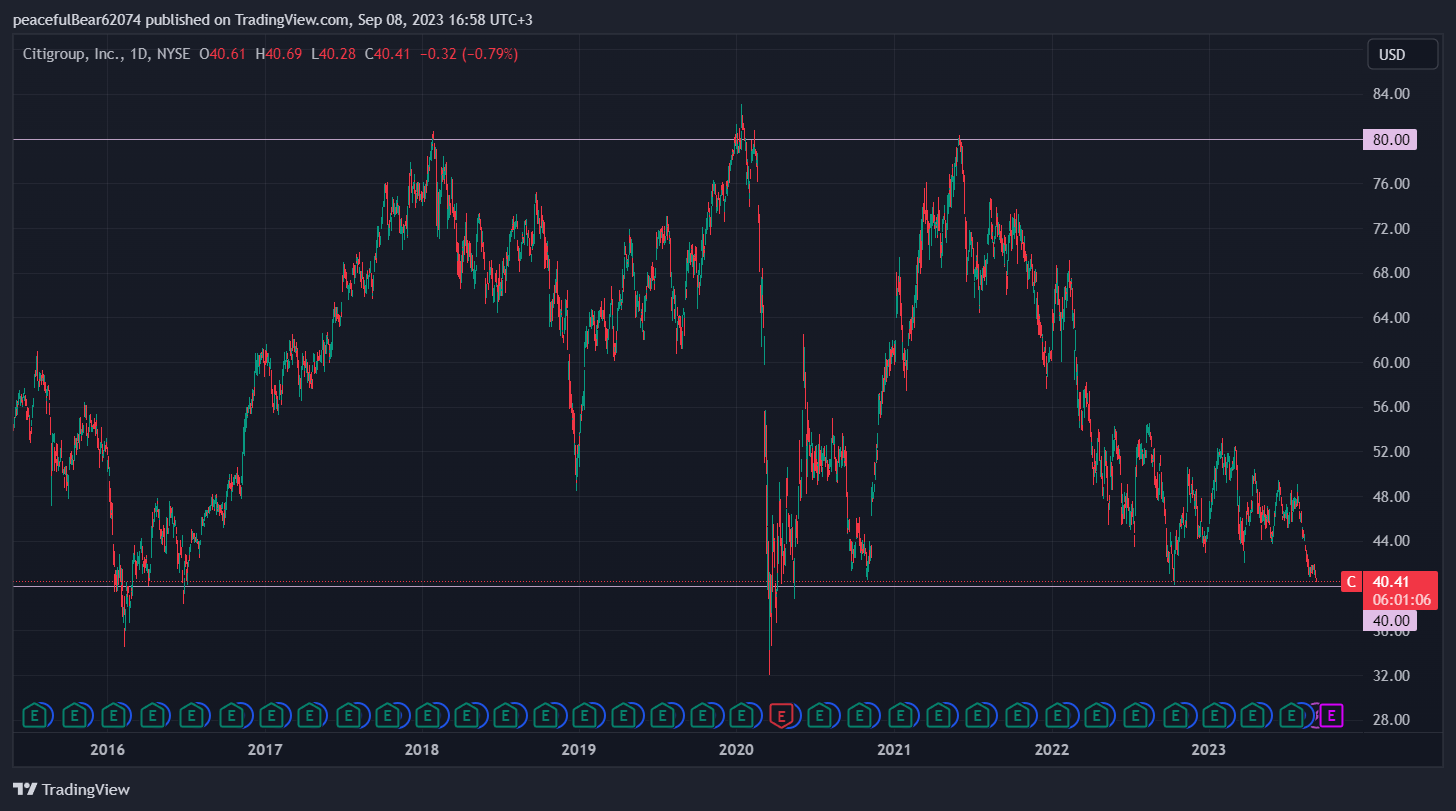Click the 28.00 price axis label
Image resolution: width=1456 pixels, height=811 pixels.
(1391, 720)
